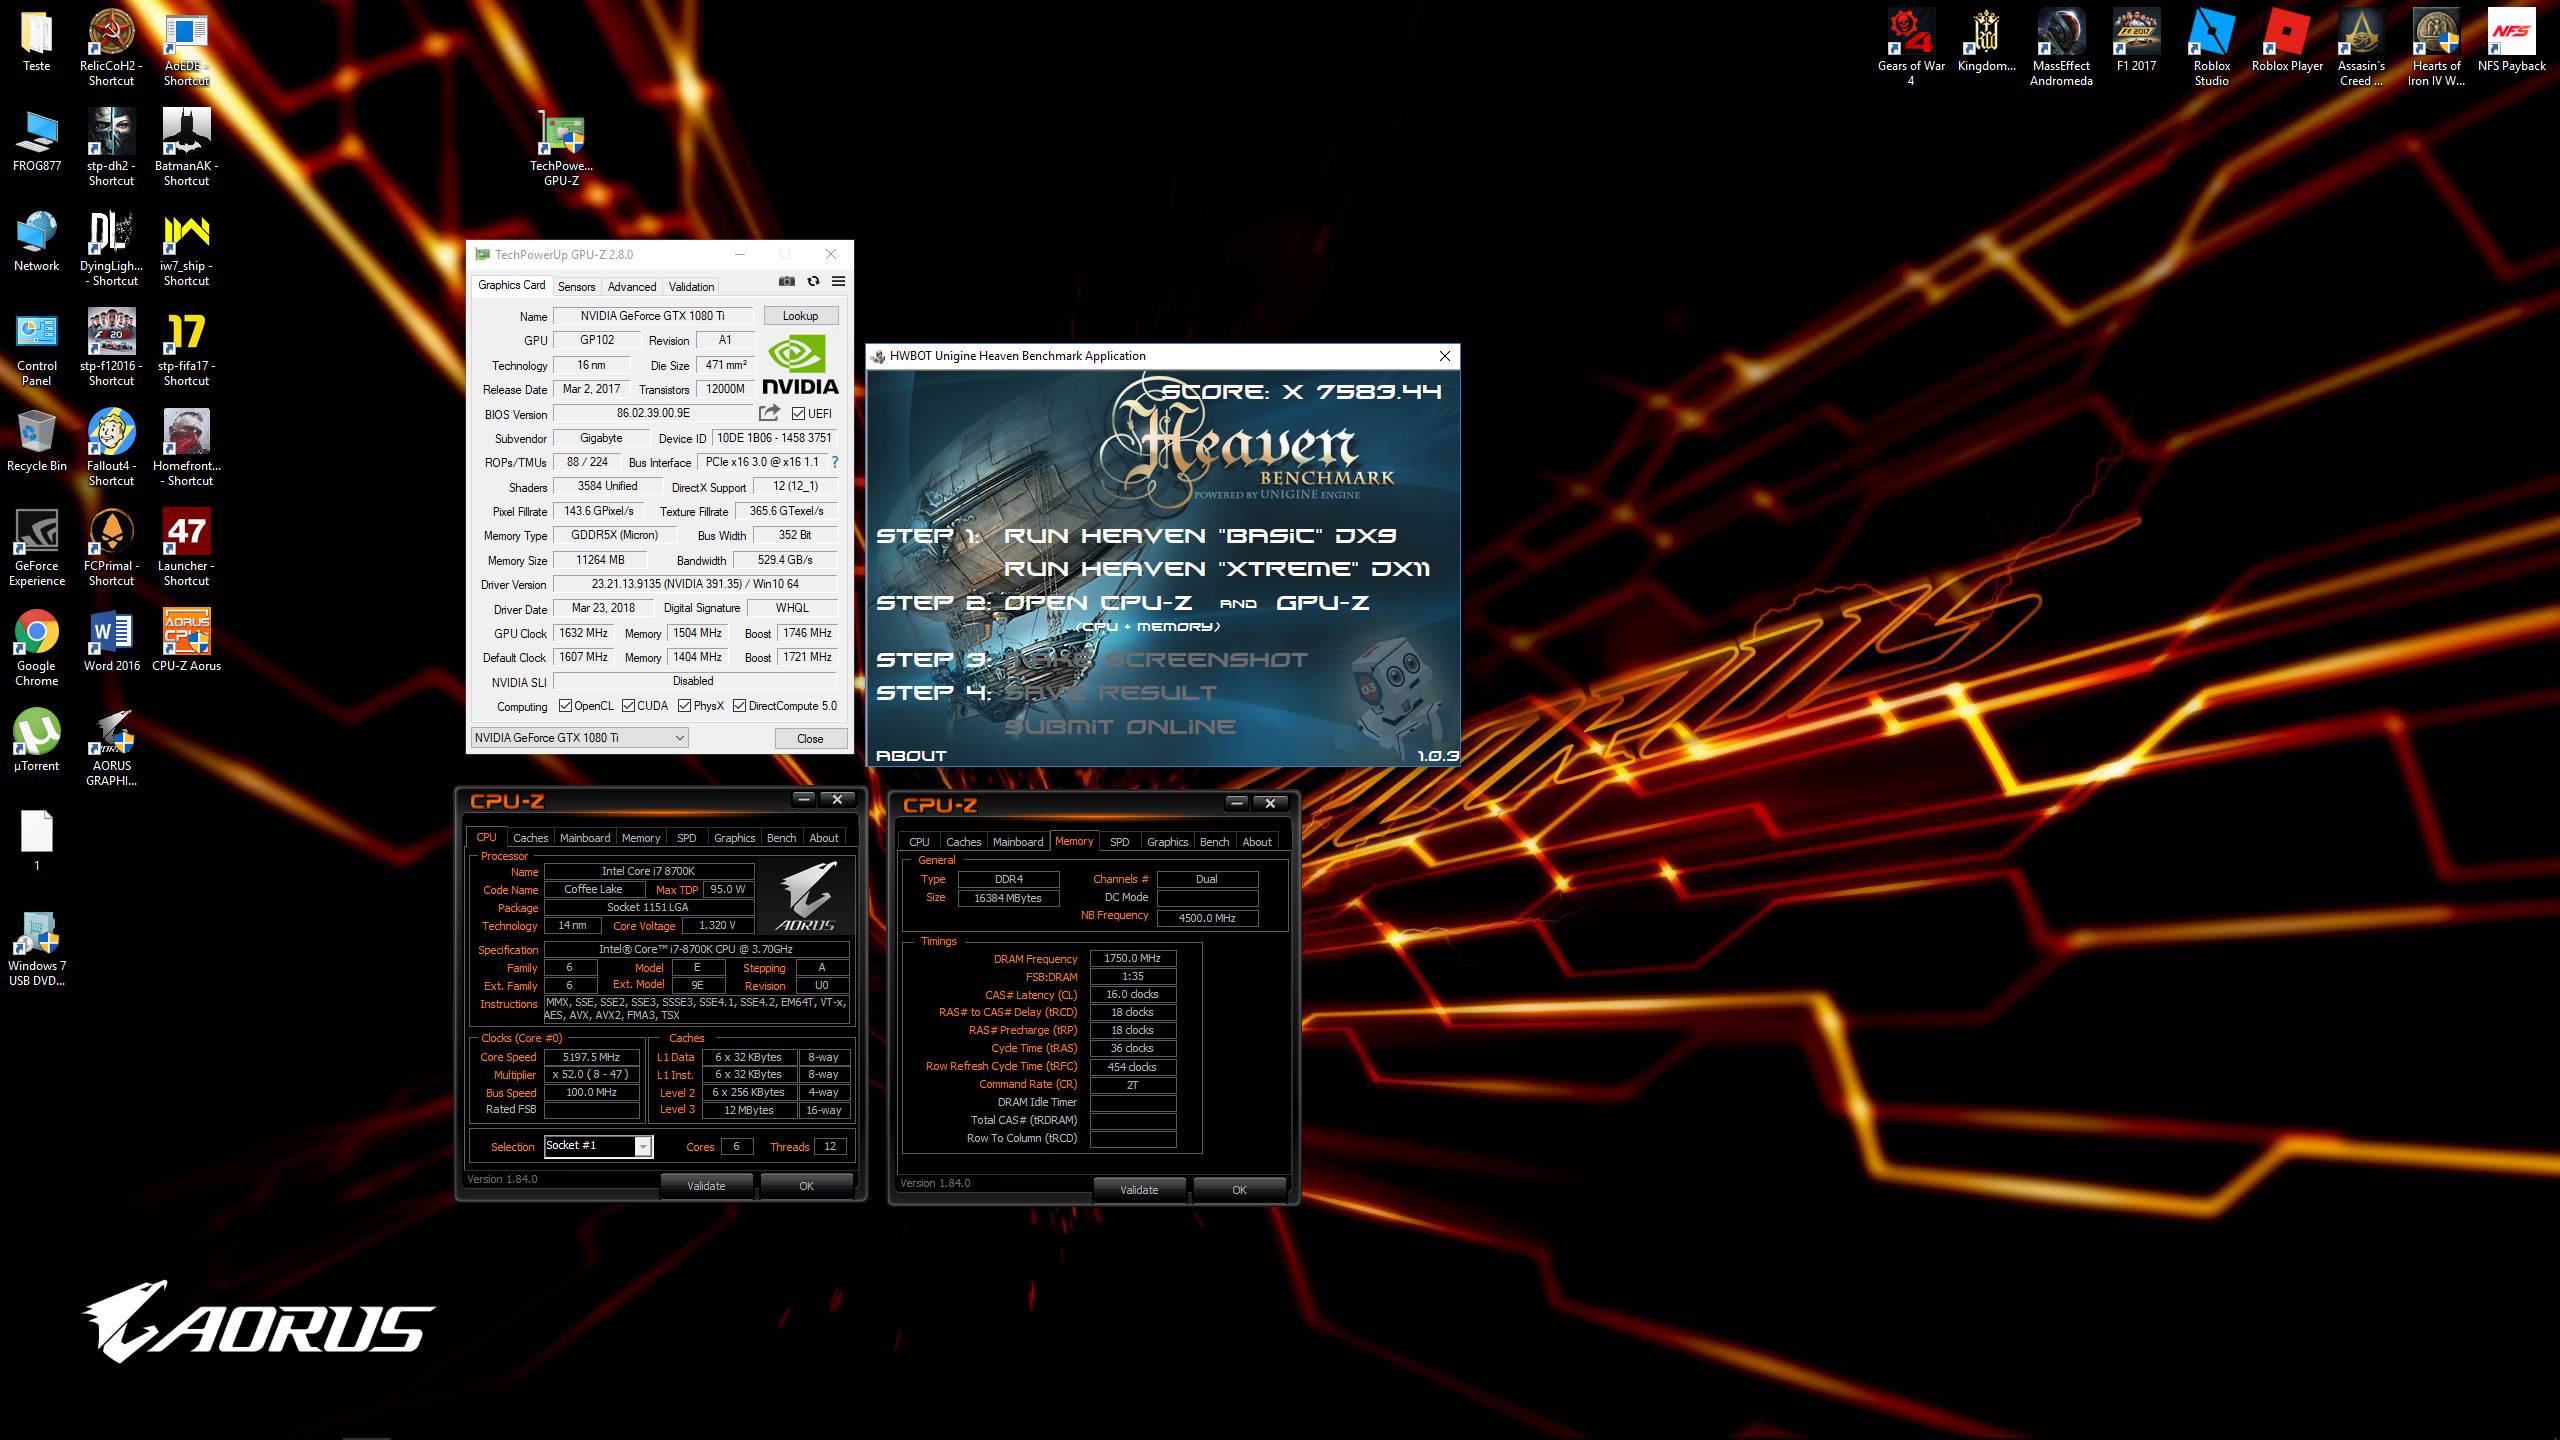Click ABOUT in the HWBOT Heaven window
2560x1440 pixels.
click(911, 756)
